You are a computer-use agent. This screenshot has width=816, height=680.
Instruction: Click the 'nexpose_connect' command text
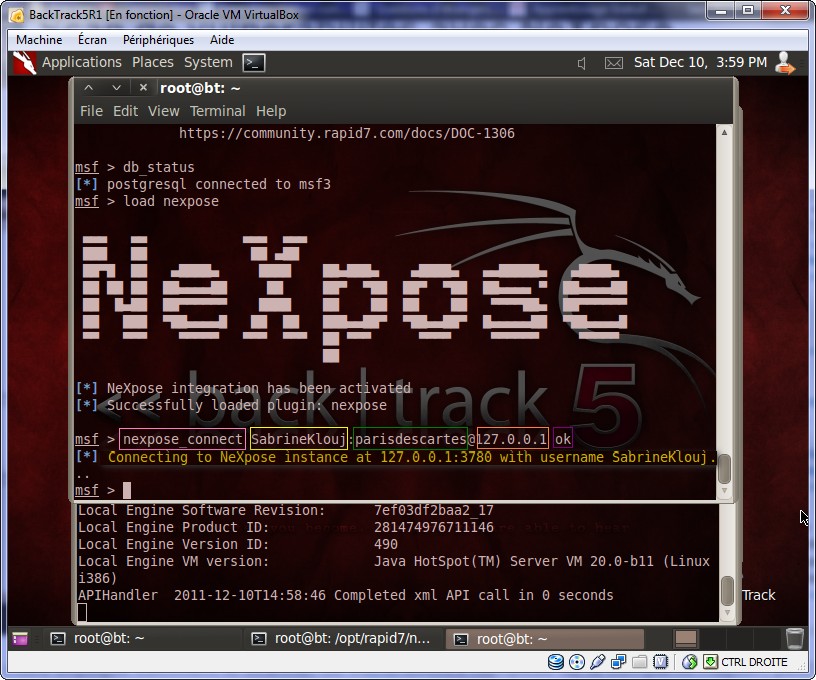click(183, 439)
